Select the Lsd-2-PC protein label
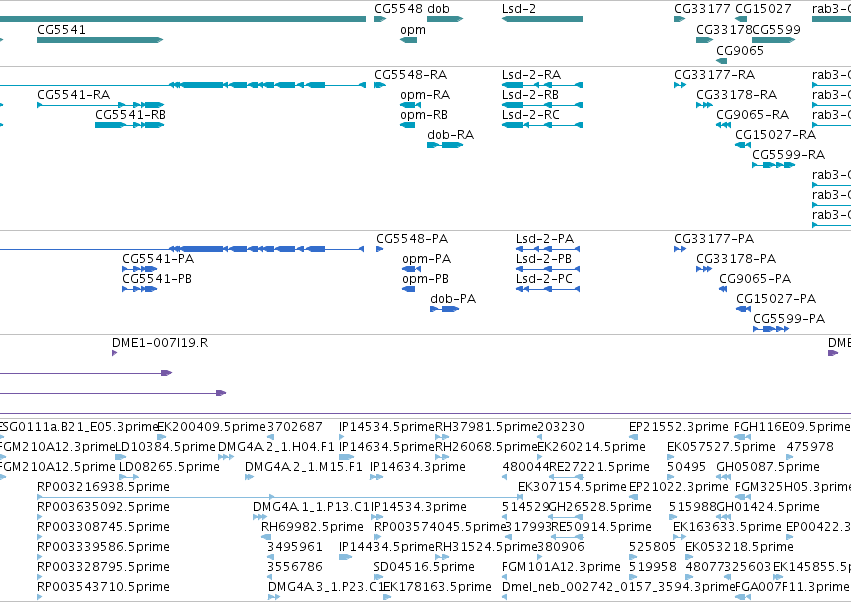 tap(544, 278)
